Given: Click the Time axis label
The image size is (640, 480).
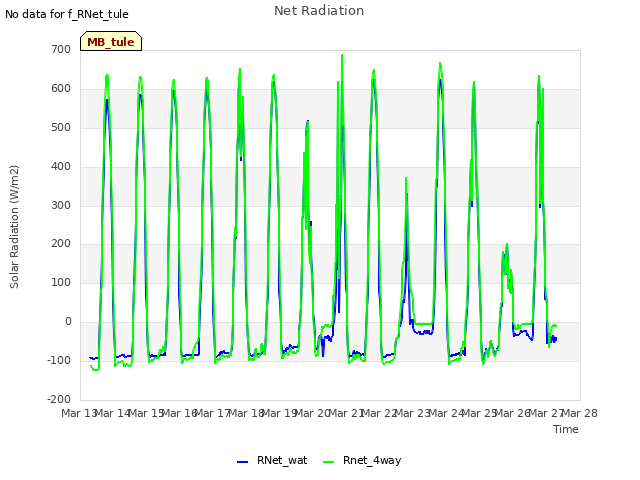Looking at the screenshot, I should pyautogui.click(x=566, y=429).
